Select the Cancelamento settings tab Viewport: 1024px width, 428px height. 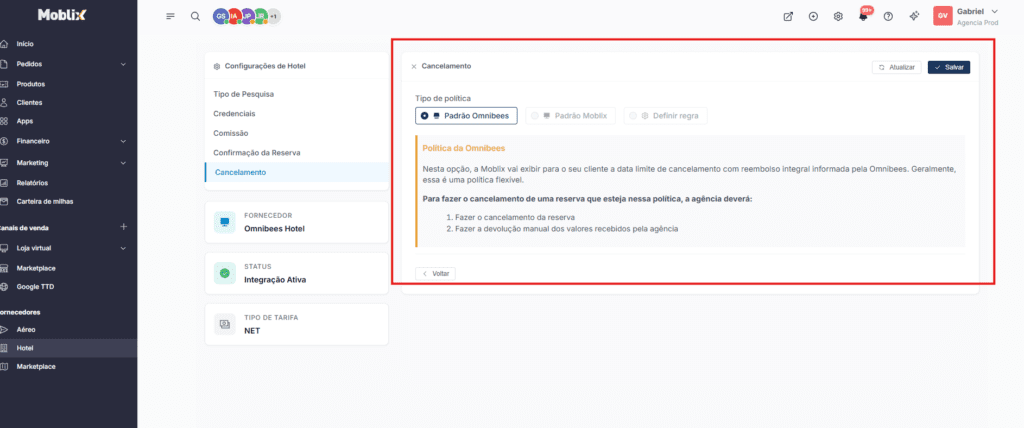click(x=296, y=172)
